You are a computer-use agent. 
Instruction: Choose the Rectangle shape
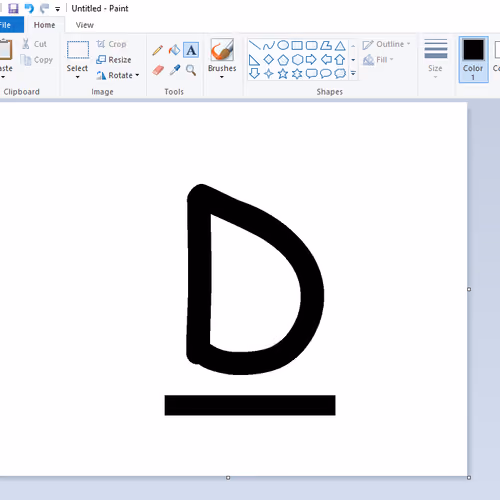point(297,45)
